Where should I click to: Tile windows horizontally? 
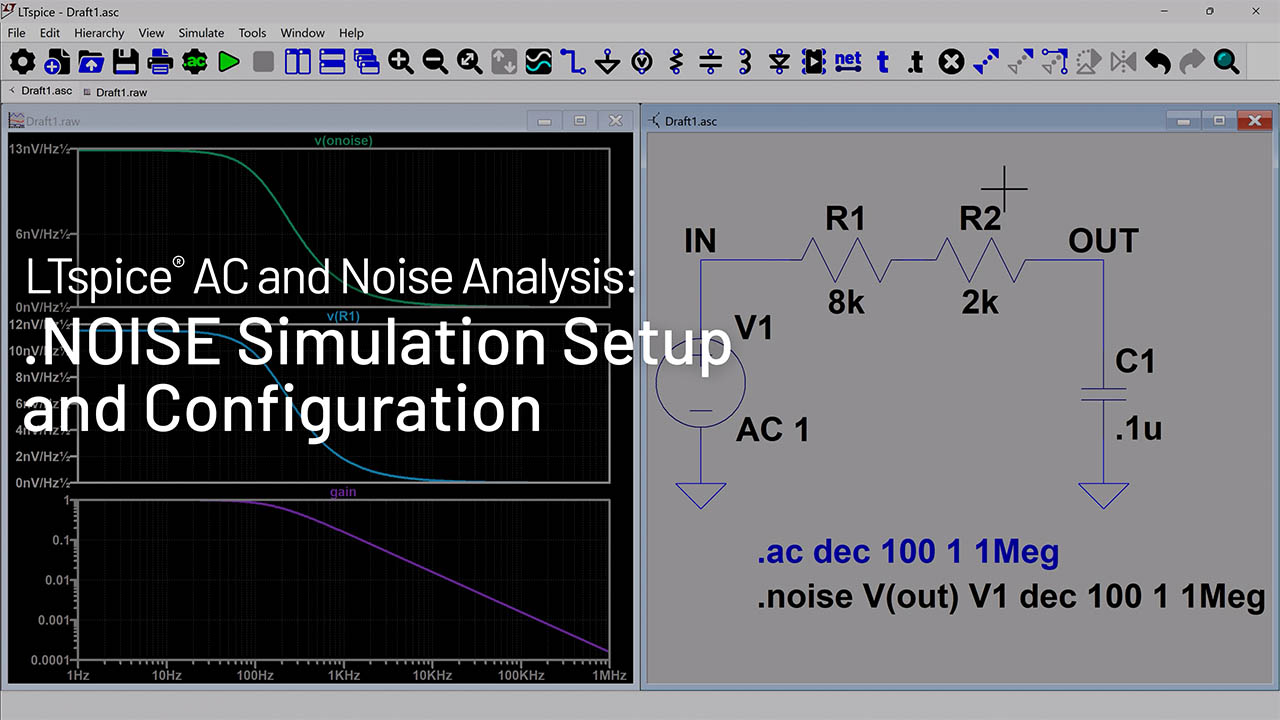coord(332,62)
